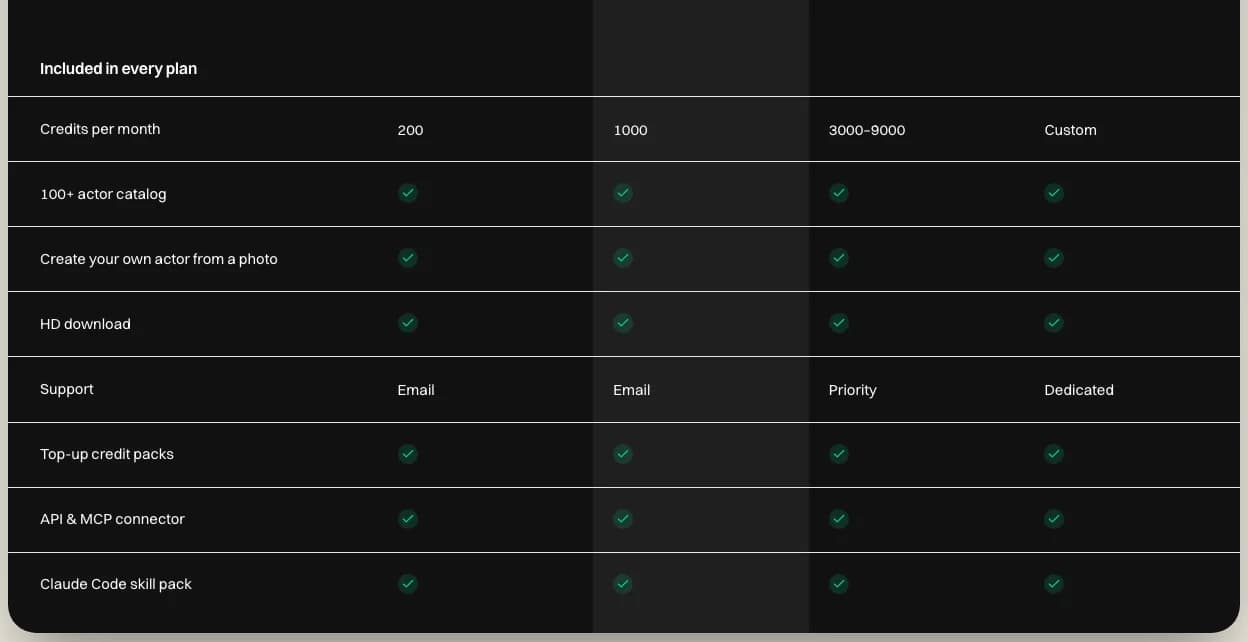Select the '1000' credits value
The height and width of the screenshot is (642, 1248).
point(630,130)
